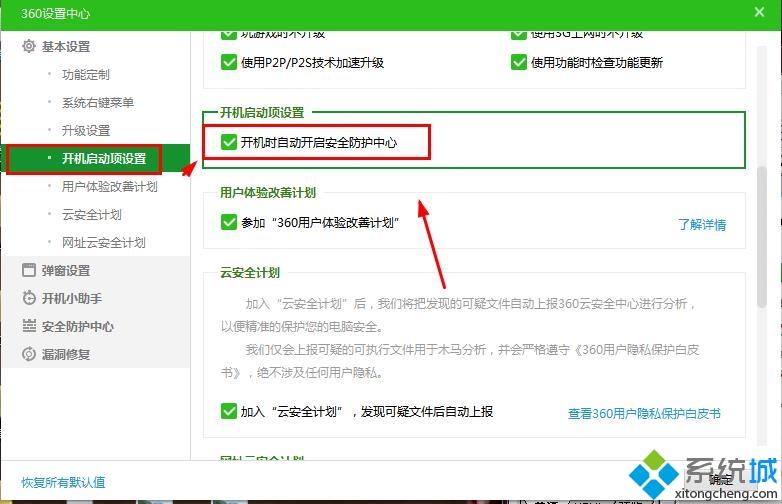Screen dimensions: 782x504
Task: Toggle 加入"云安全计划" checkbox
Action: pos(228,411)
